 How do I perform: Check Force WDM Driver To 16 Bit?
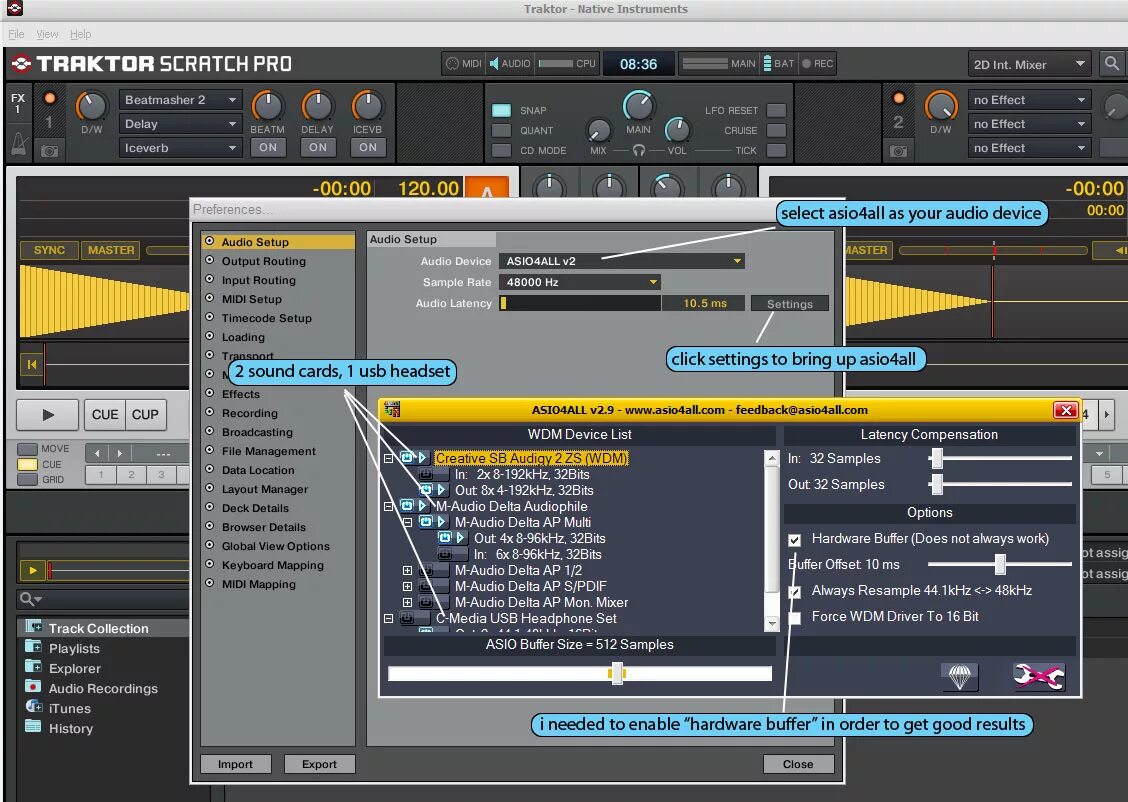point(794,617)
